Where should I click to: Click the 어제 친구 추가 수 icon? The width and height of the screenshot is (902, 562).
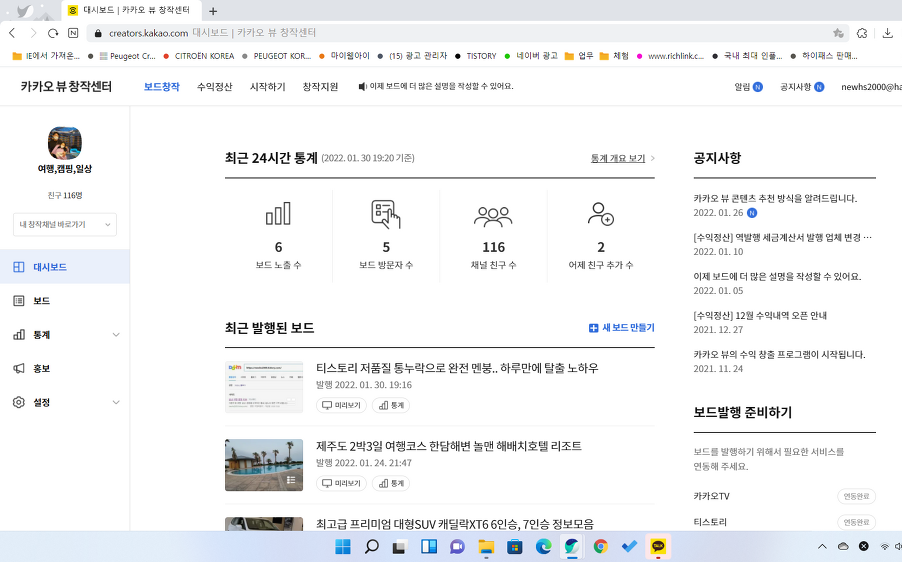pyautogui.click(x=601, y=213)
